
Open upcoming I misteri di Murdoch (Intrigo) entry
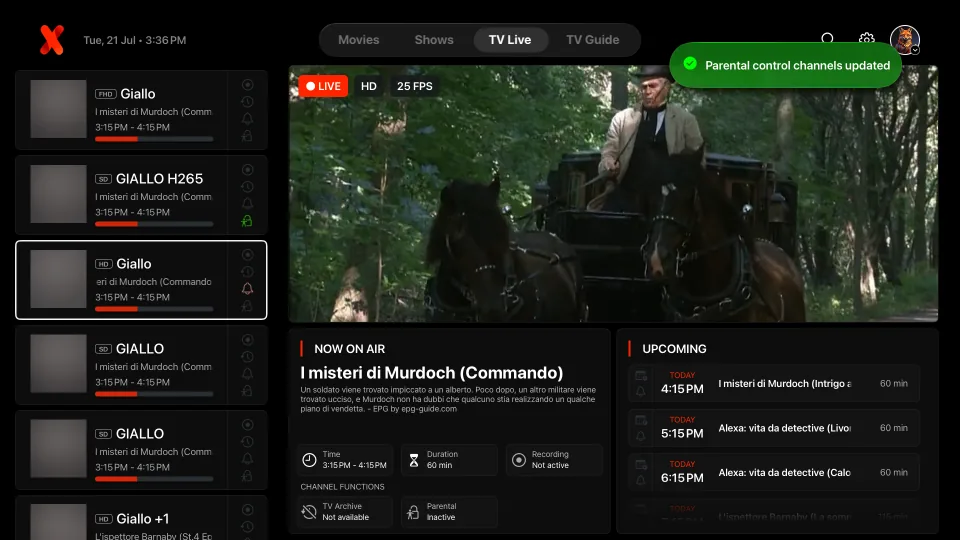click(774, 383)
